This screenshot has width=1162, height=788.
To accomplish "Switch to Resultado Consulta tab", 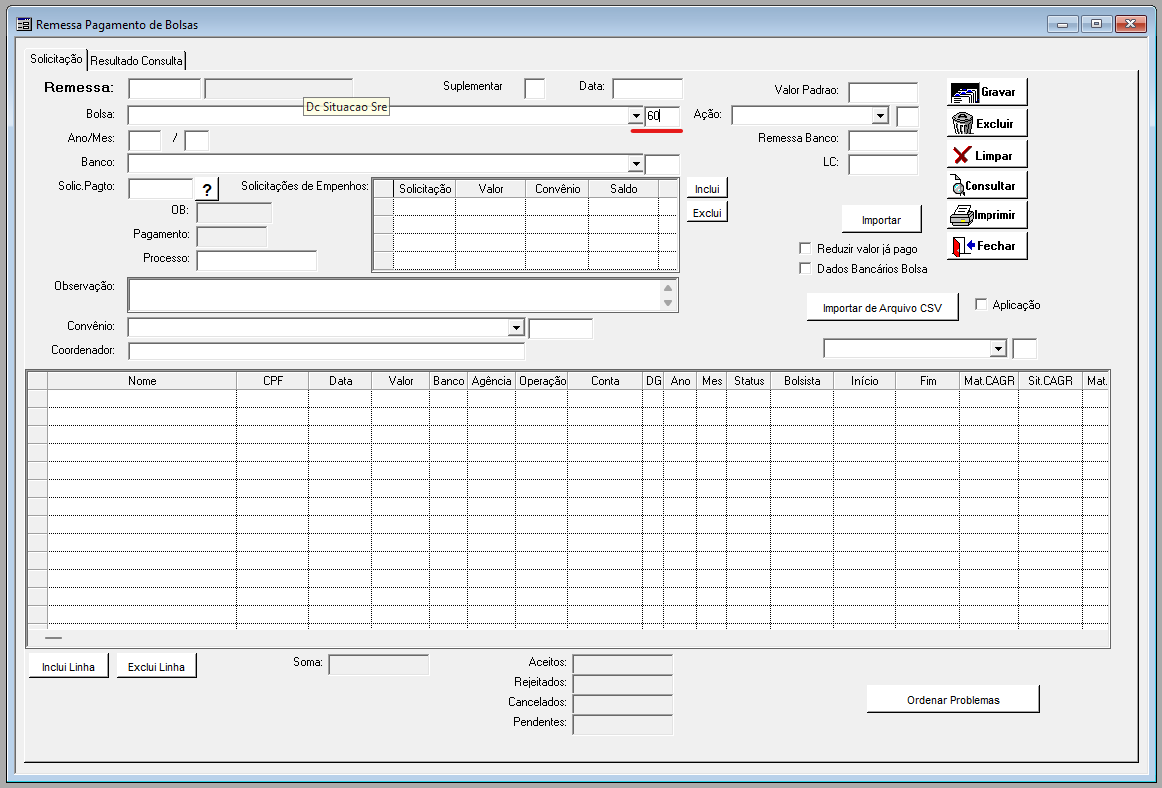I will (x=137, y=61).
